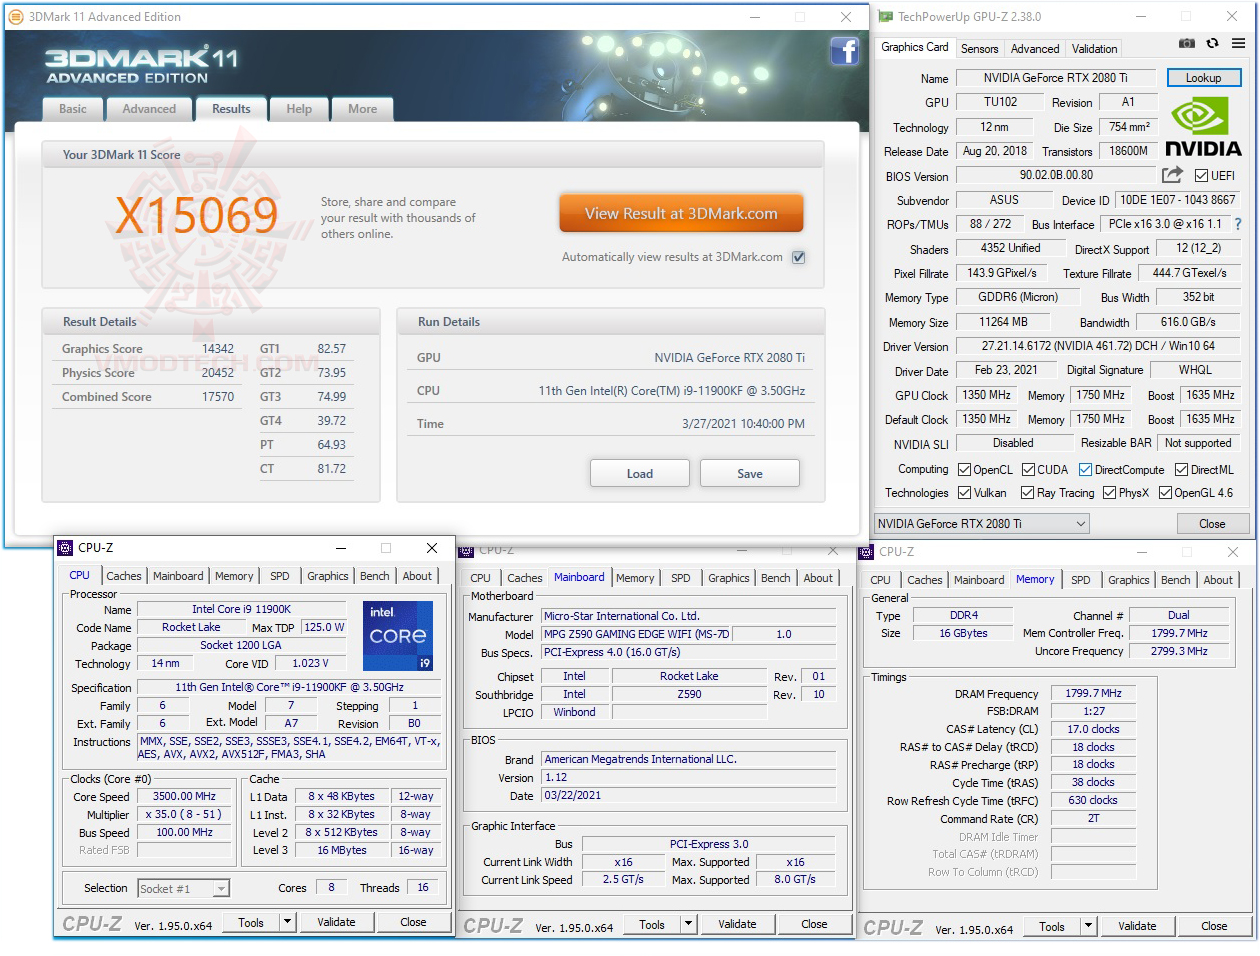Open the About tab in CPU-Z Memory window

1218,580
